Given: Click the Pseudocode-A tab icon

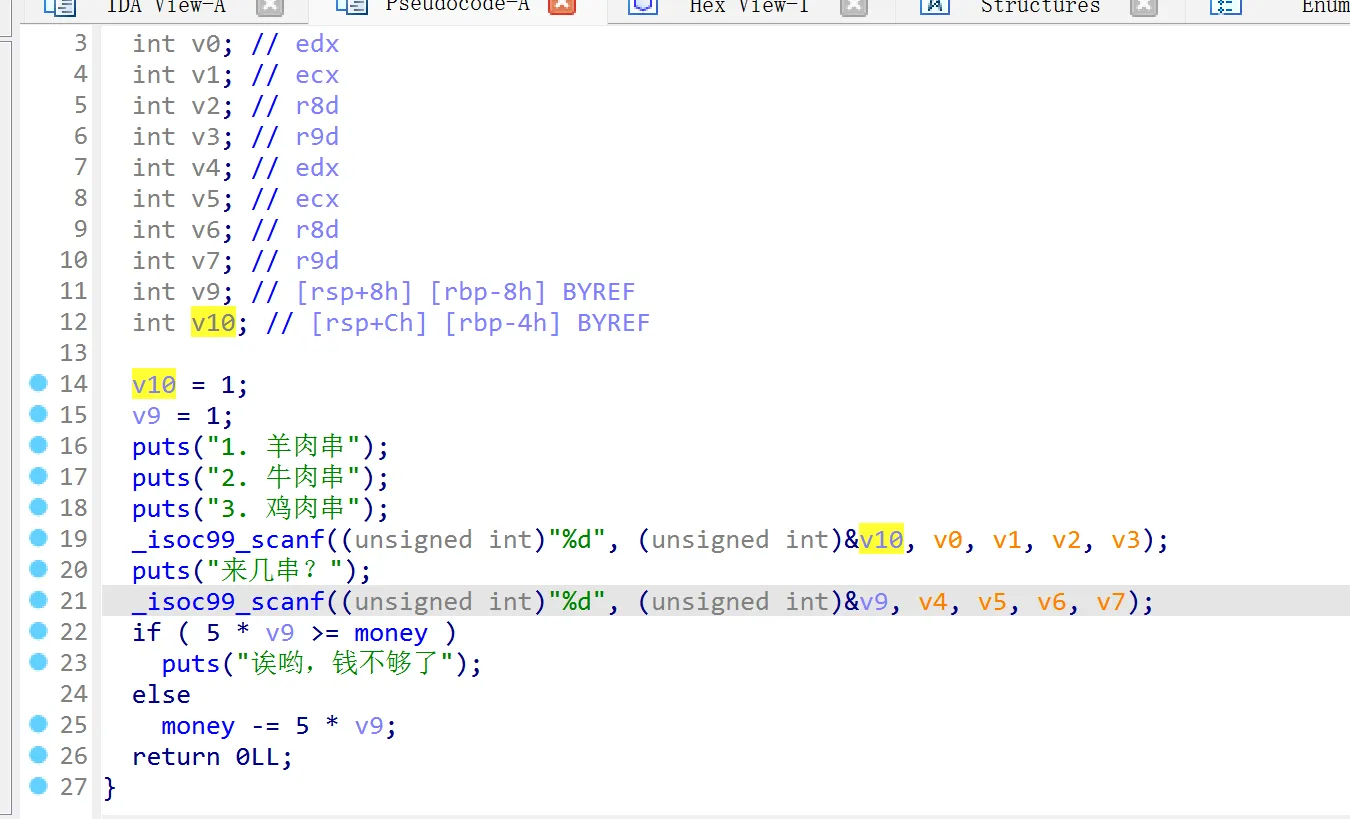Looking at the screenshot, I should [352, 7].
